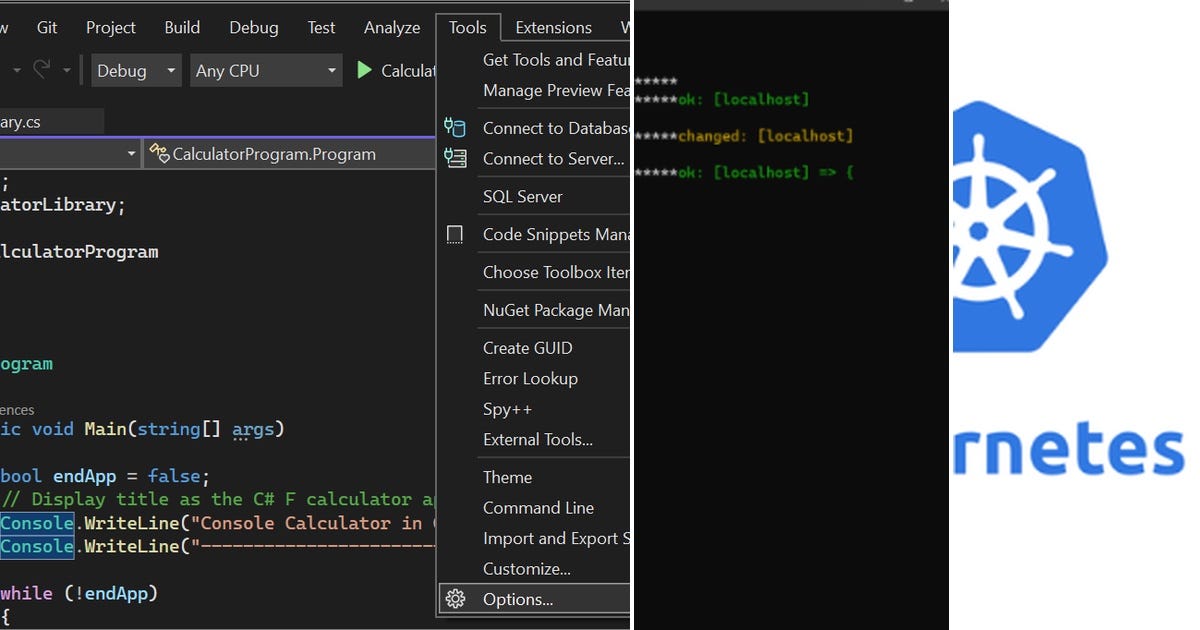This screenshot has width=1200, height=630.
Task: Open External Tools...
Action: 535,439
